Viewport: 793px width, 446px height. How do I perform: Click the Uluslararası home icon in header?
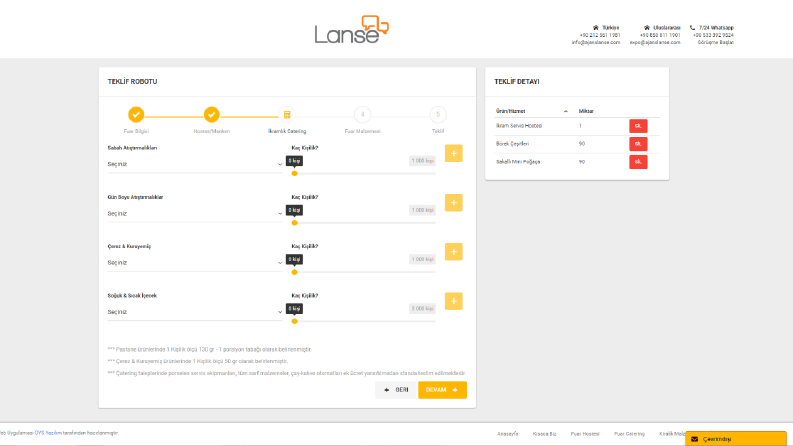[x=647, y=28]
